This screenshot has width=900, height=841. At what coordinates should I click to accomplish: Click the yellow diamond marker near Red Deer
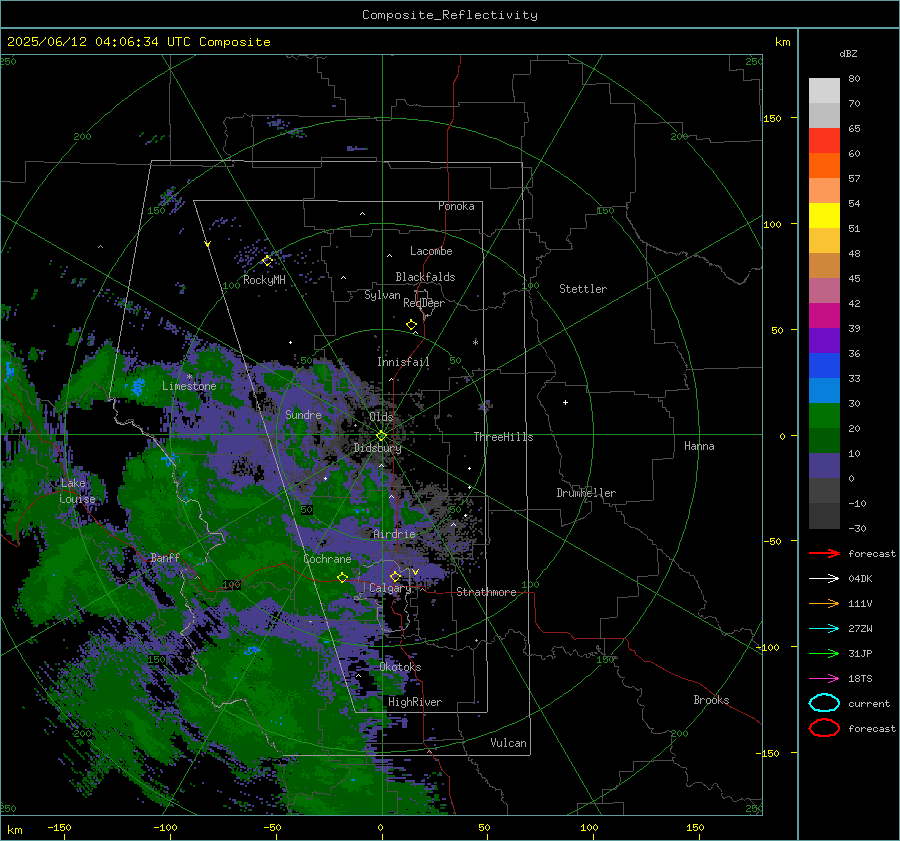[x=411, y=325]
